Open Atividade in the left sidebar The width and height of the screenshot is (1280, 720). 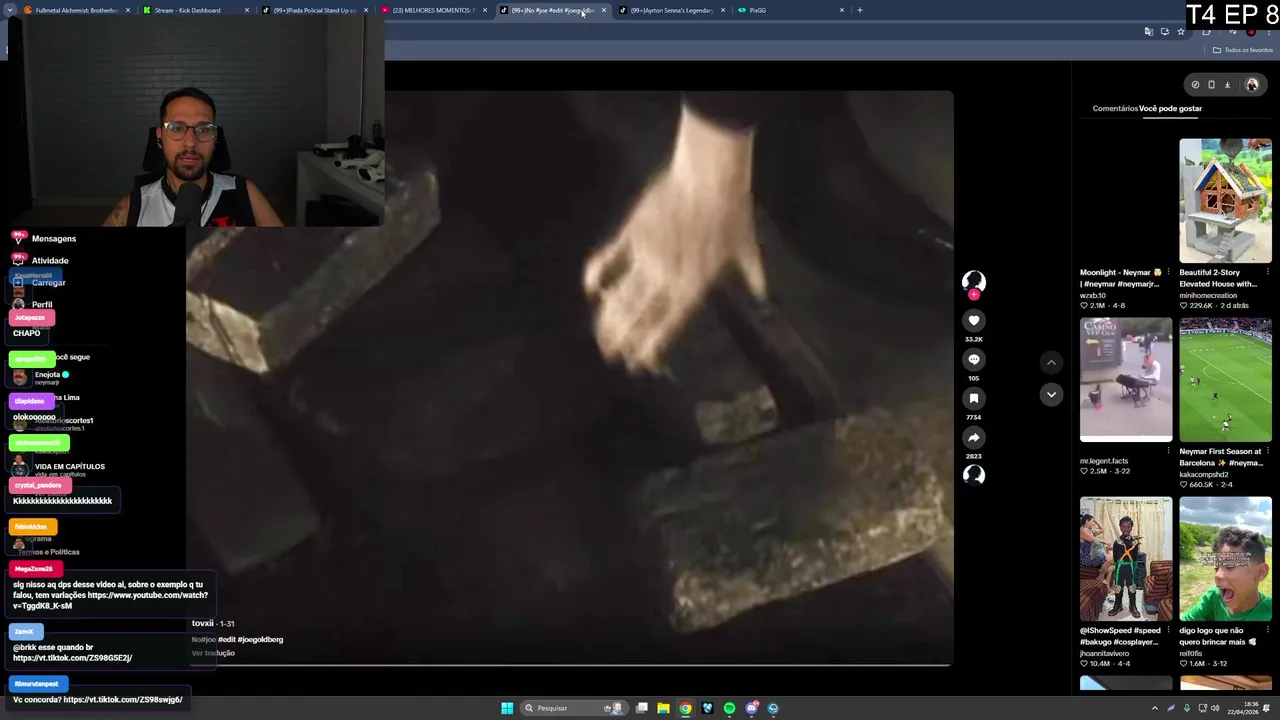(x=50, y=261)
